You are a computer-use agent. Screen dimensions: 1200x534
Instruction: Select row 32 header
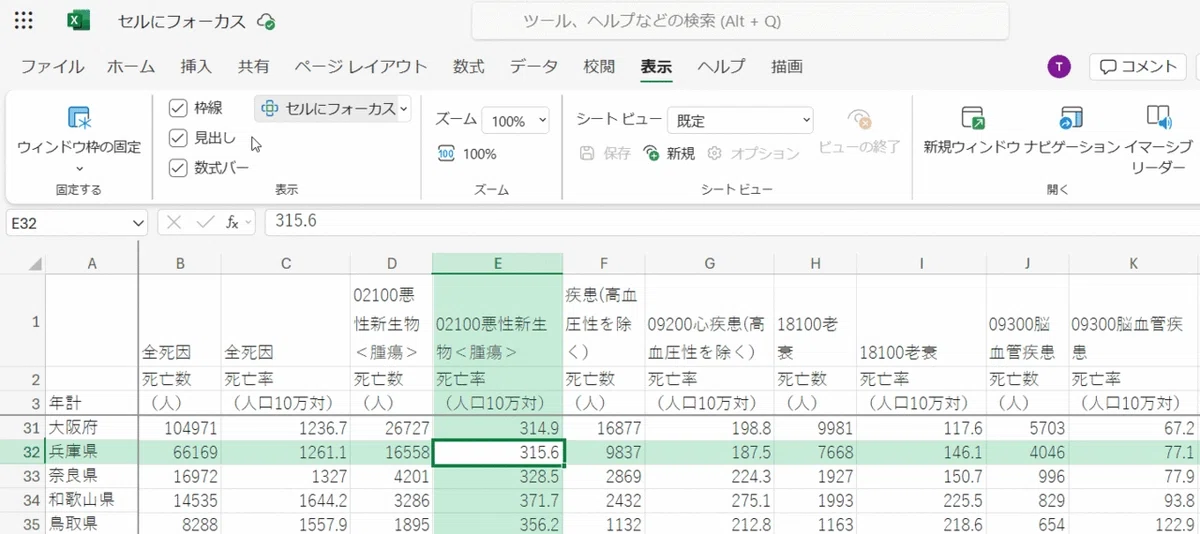[22, 451]
